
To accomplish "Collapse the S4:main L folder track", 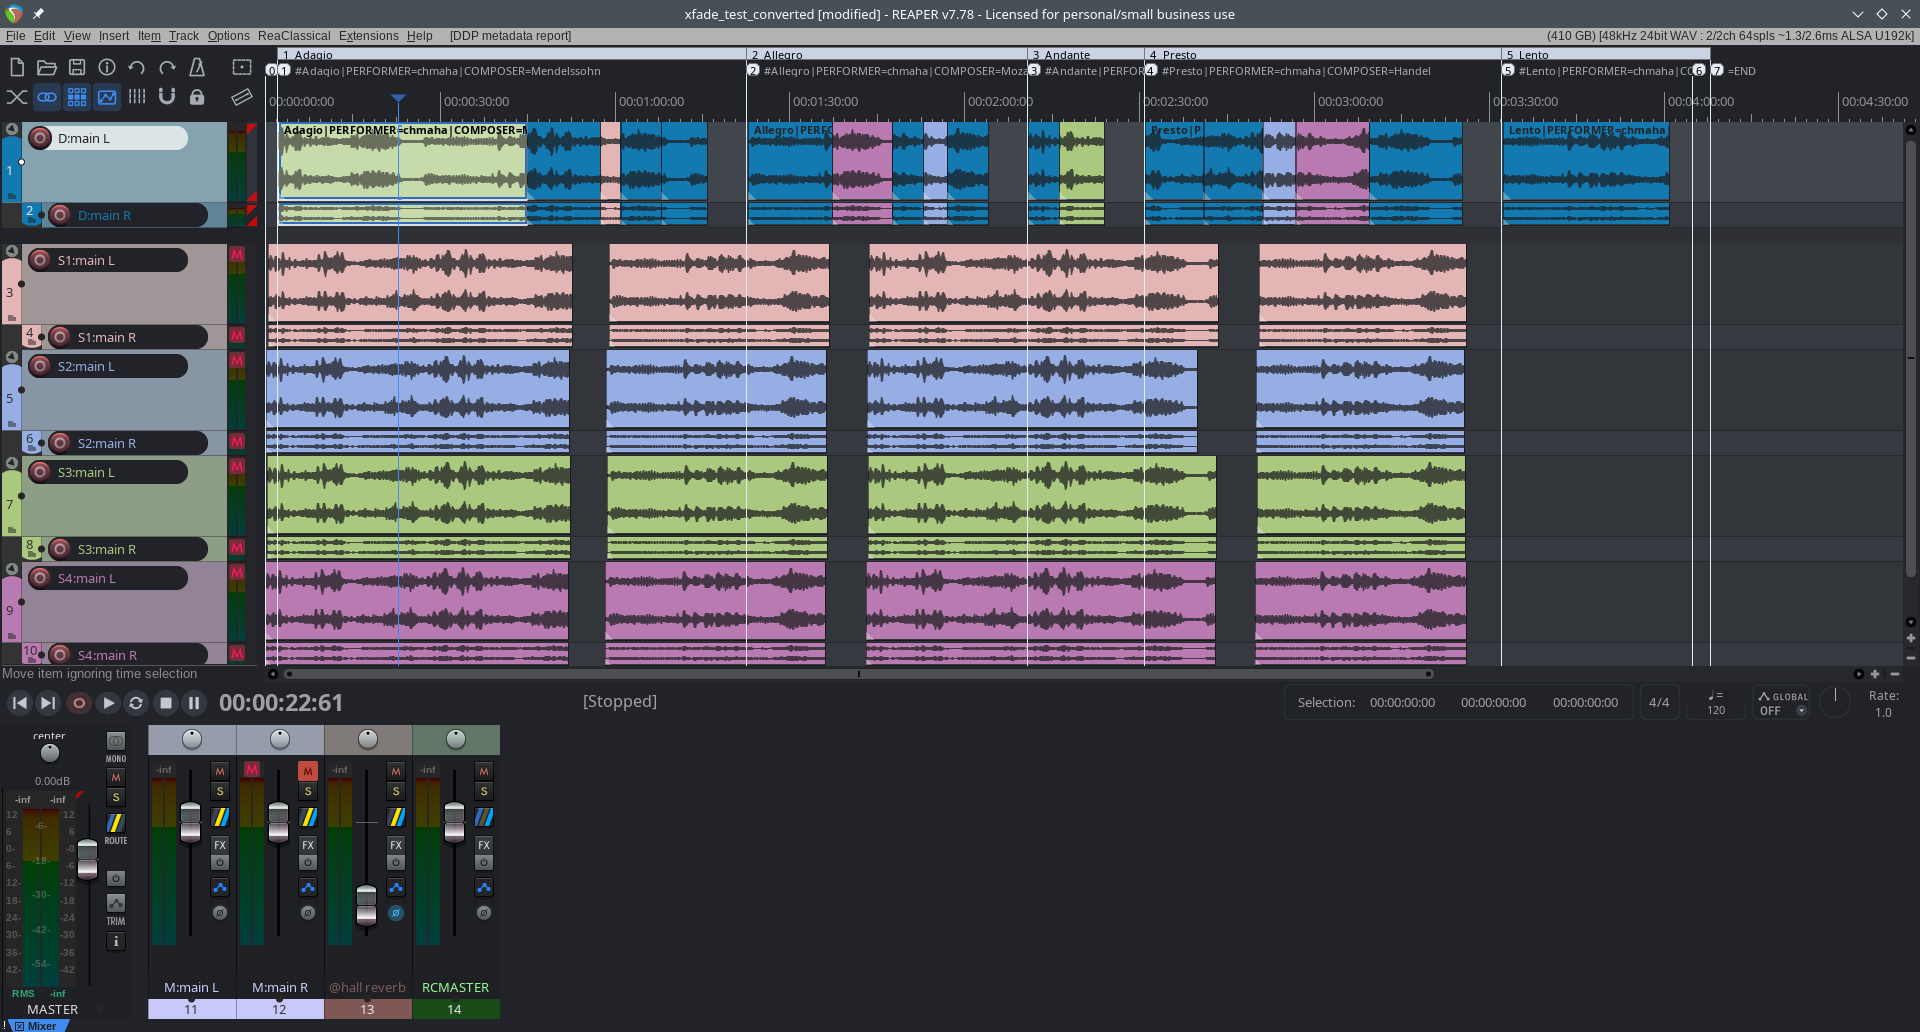I will point(12,569).
